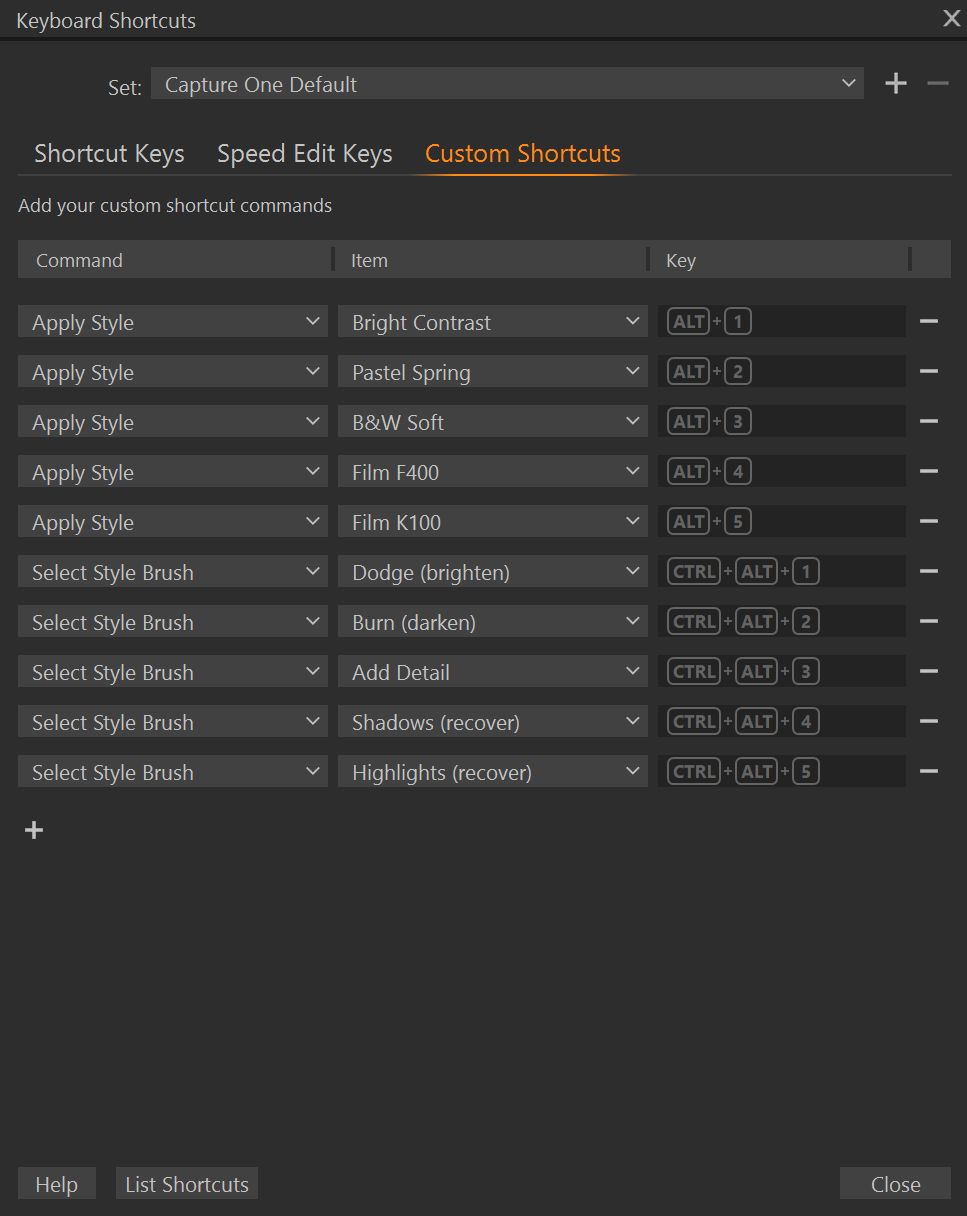Delete the Film F400 shortcut row
Viewport: 967px width, 1216px height.
[x=928, y=471]
